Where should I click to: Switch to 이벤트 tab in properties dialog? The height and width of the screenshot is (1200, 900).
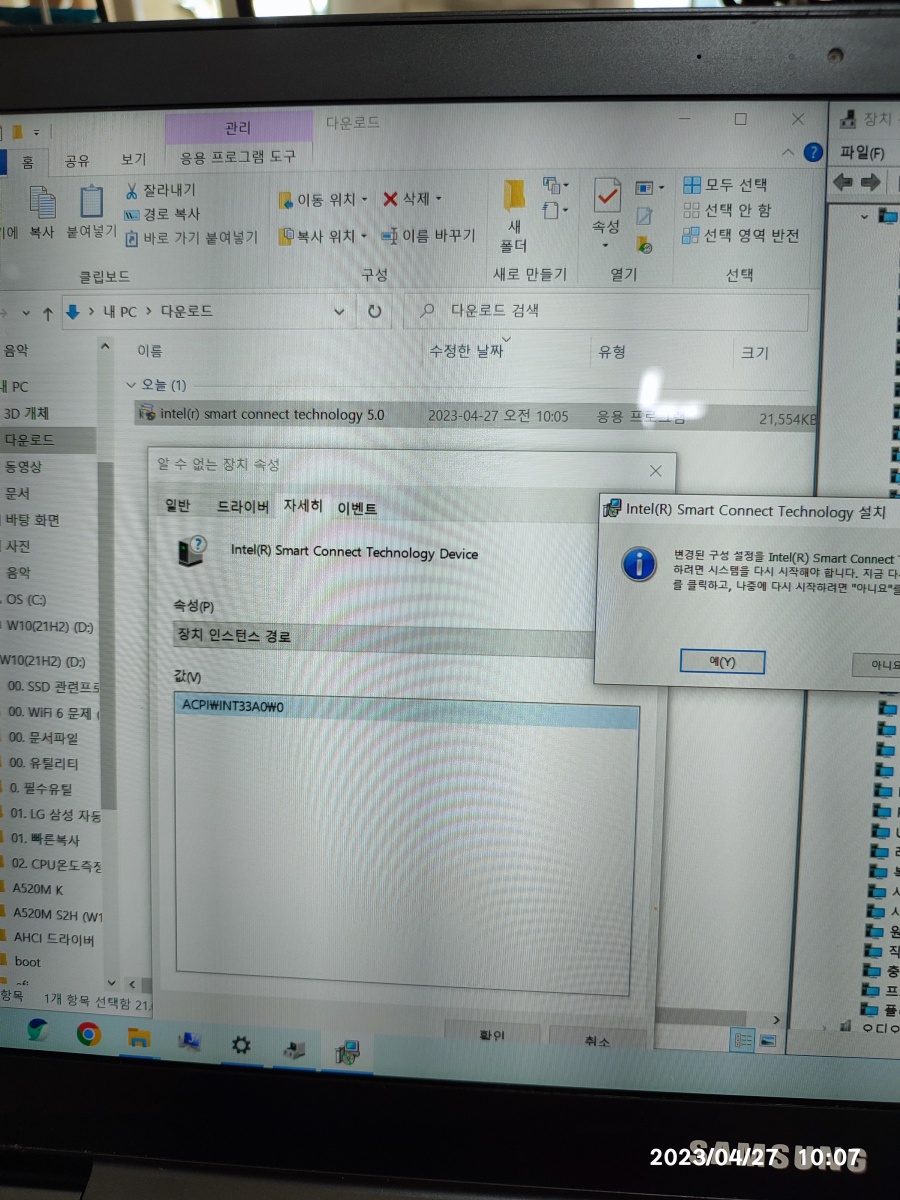pos(357,508)
